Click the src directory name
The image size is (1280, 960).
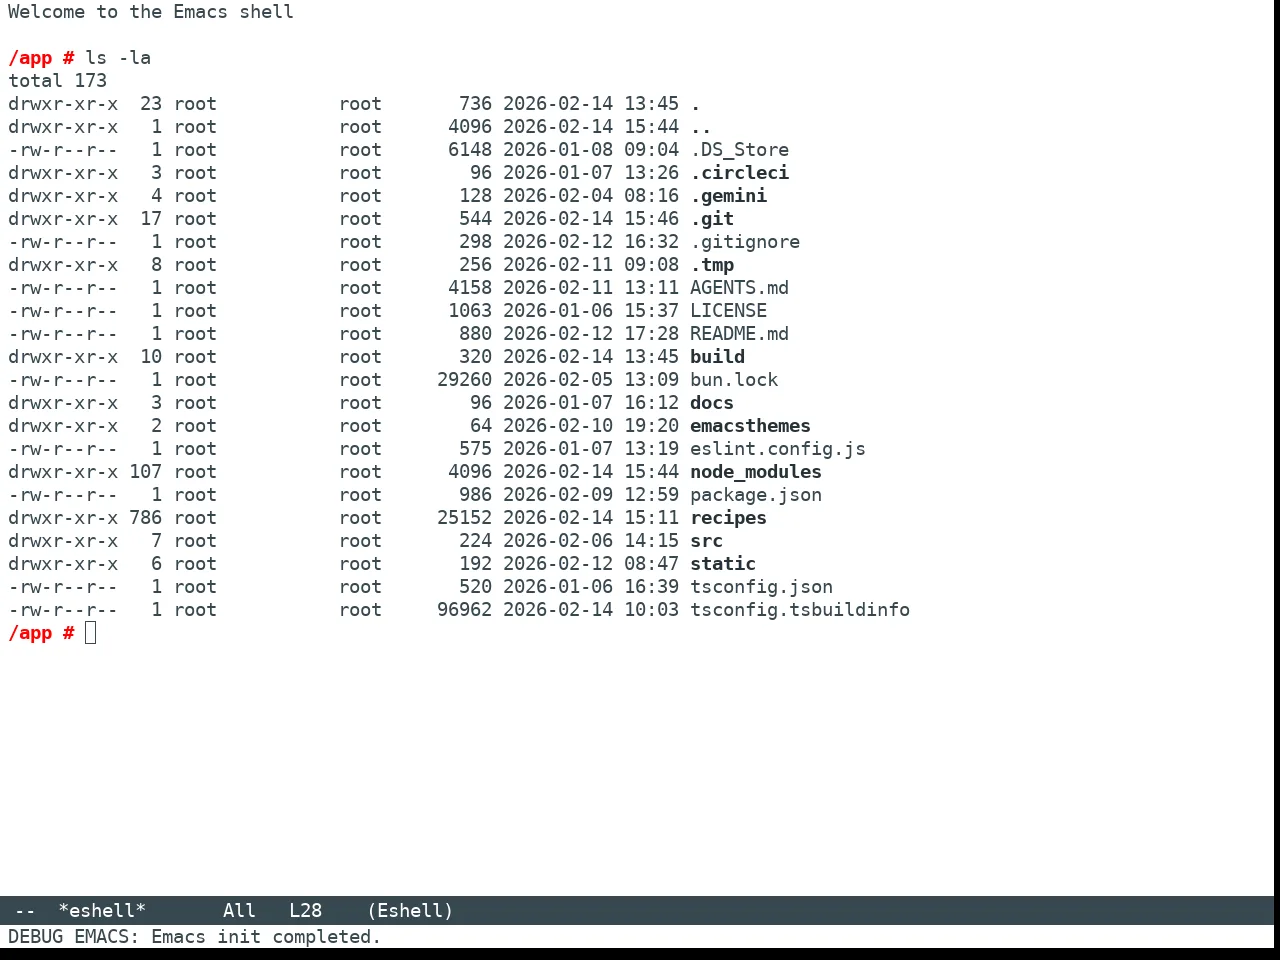tap(706, 541)
